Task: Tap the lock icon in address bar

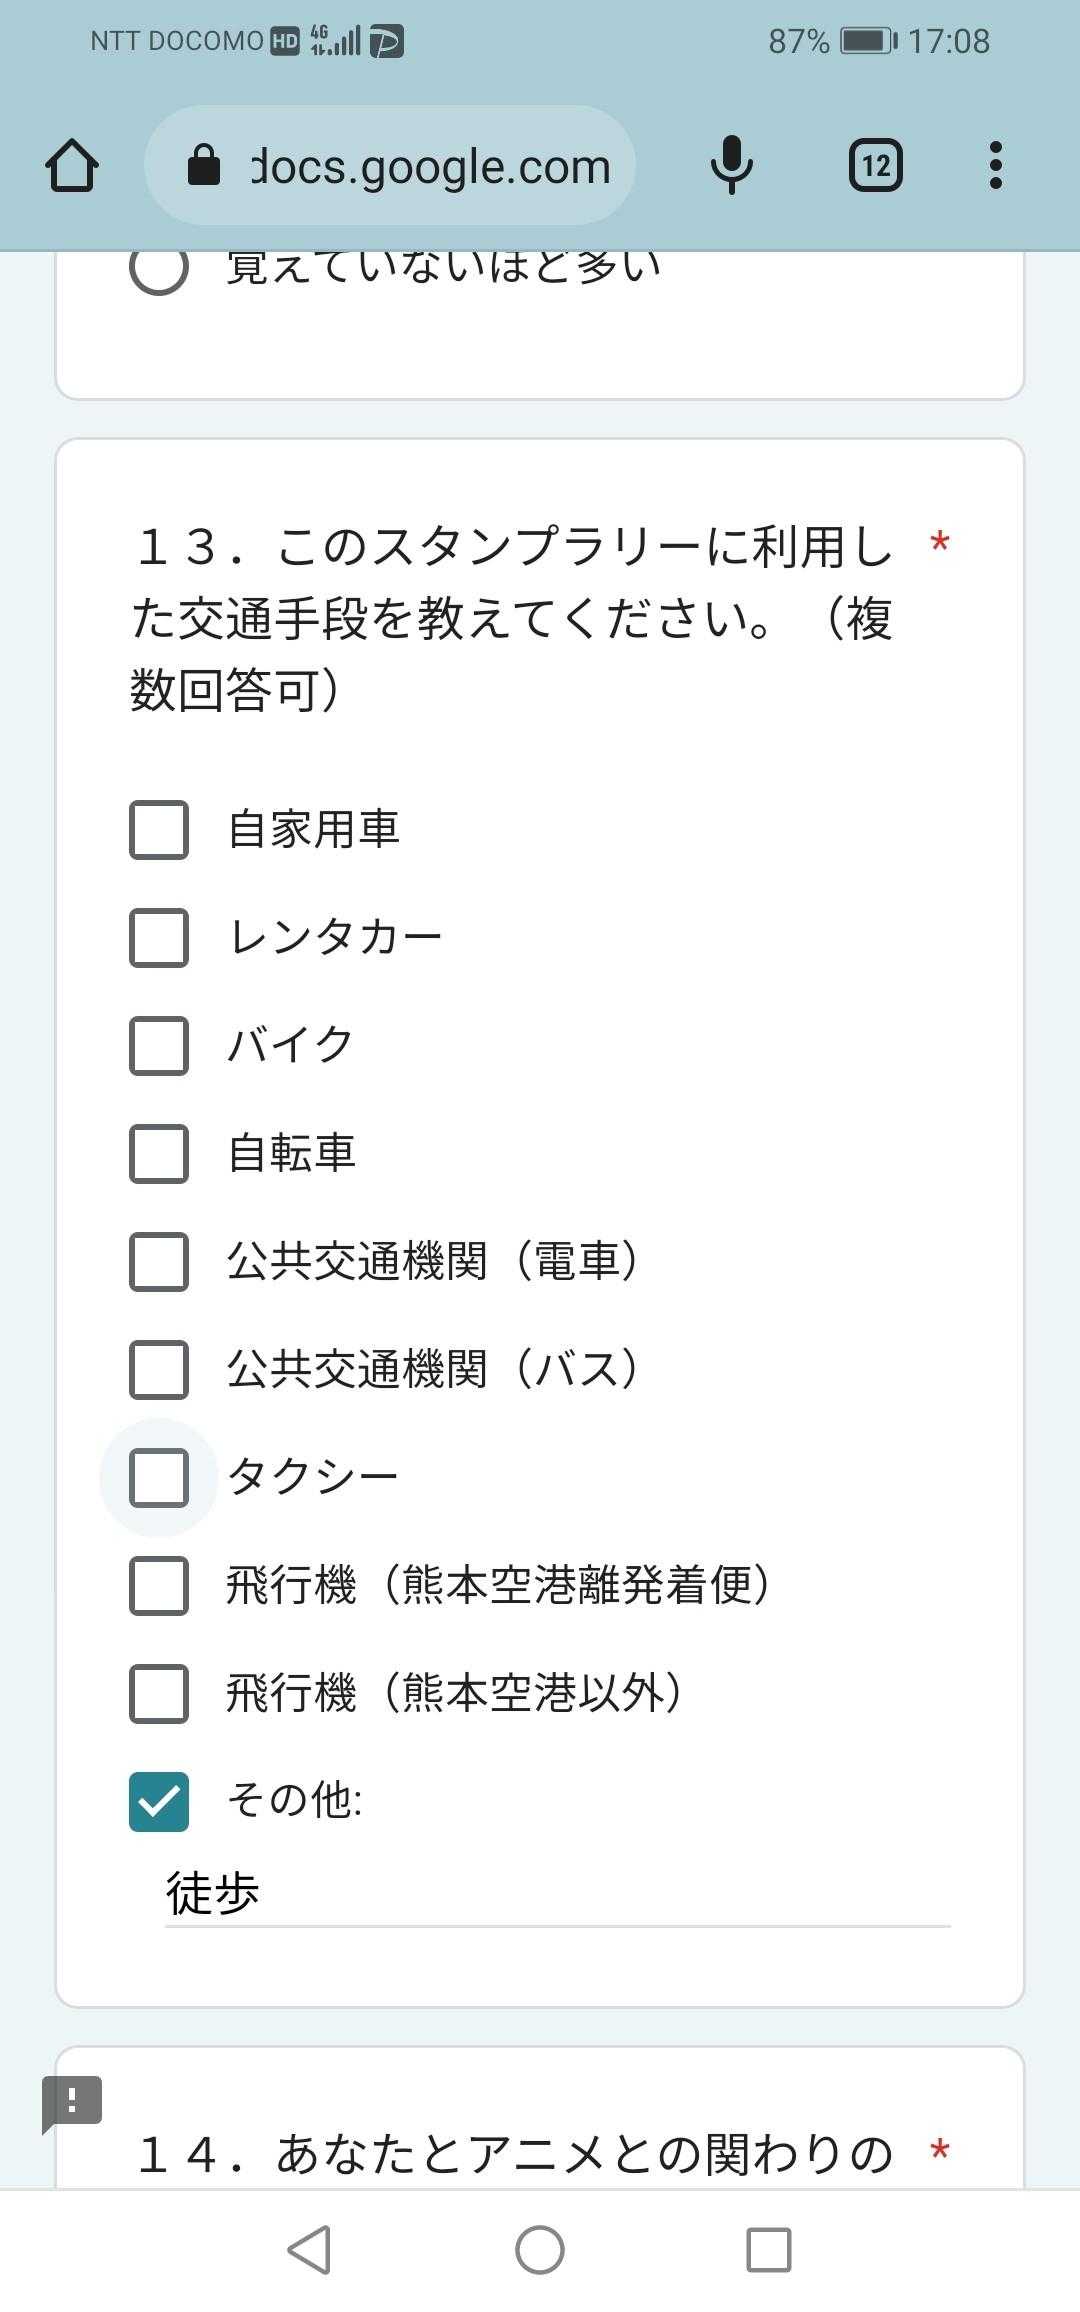Action: pyautogui.click(x=204, y=166)
